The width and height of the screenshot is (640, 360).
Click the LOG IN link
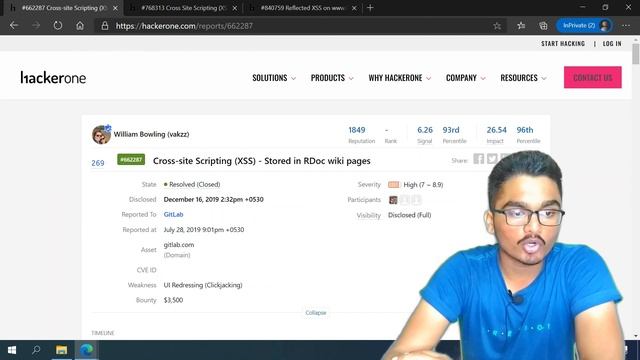(x=612, y=43)
